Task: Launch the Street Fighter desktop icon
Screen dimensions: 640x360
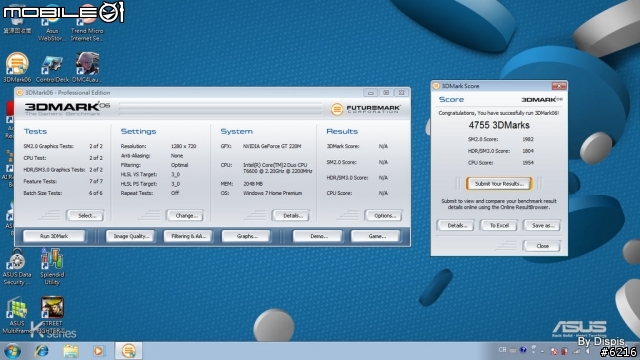Action: point(52,316)
